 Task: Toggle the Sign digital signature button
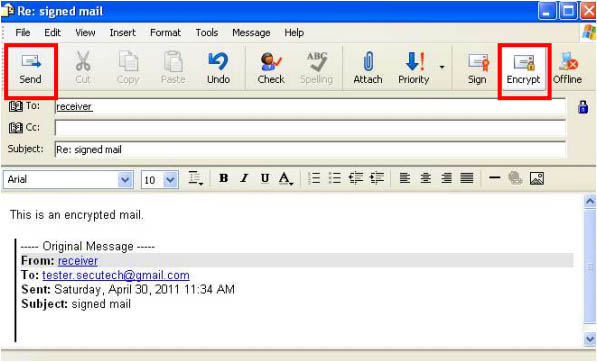(477, 69)
